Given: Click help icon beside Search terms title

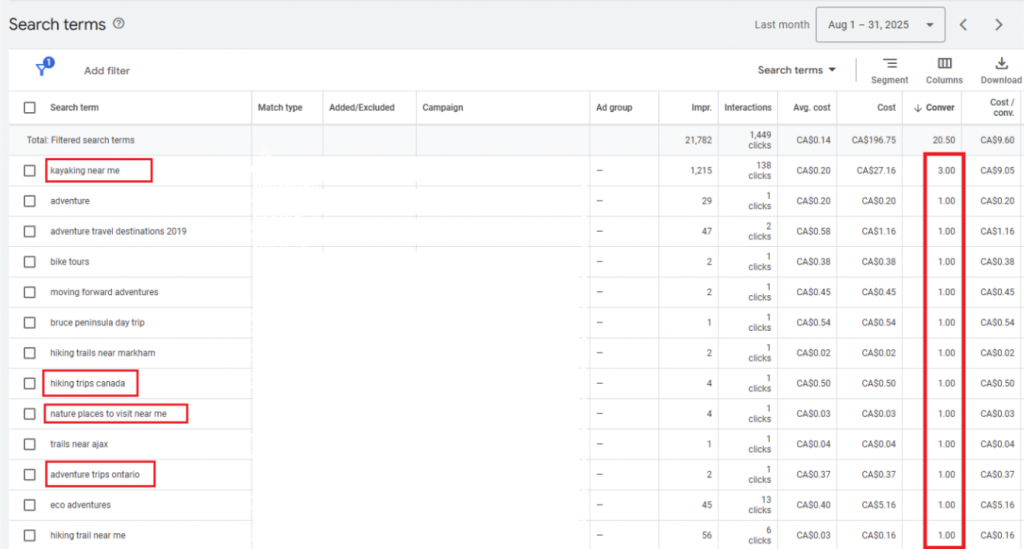Looking at the screenshot, I should (x=119, y=24).
